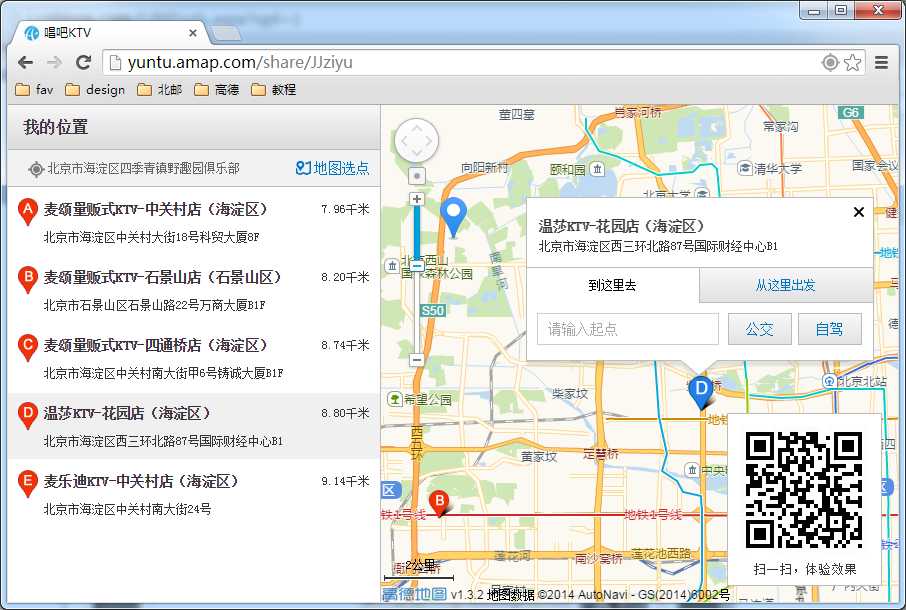This screenshot has width=906, height=610.
Task: Close the 唱吧KTV browser tab
Action: [193, 33]
